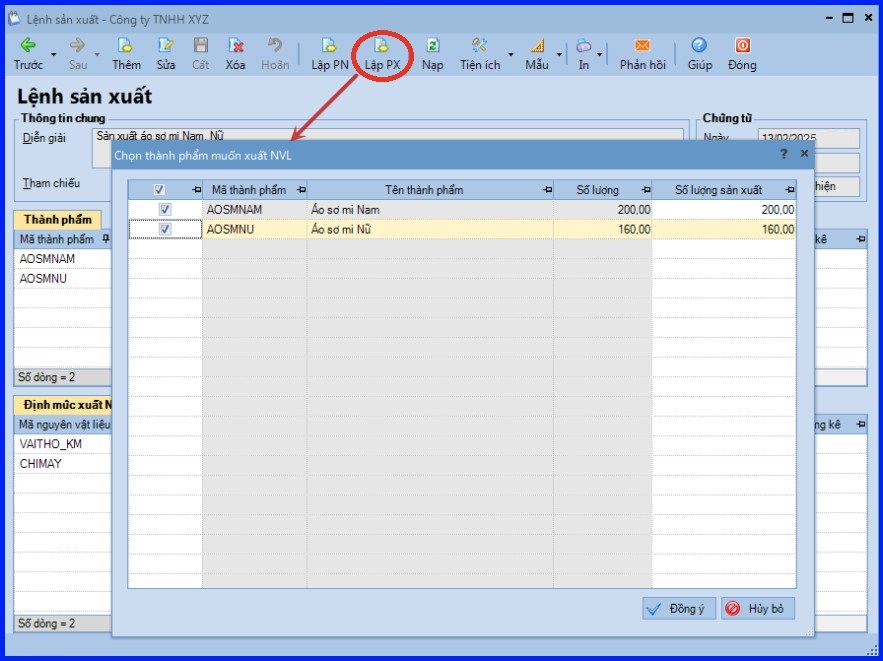The image size is (883, 661).
Task: Uncheck the AOSMNAM row checkbox
Action: coord(165,210)
